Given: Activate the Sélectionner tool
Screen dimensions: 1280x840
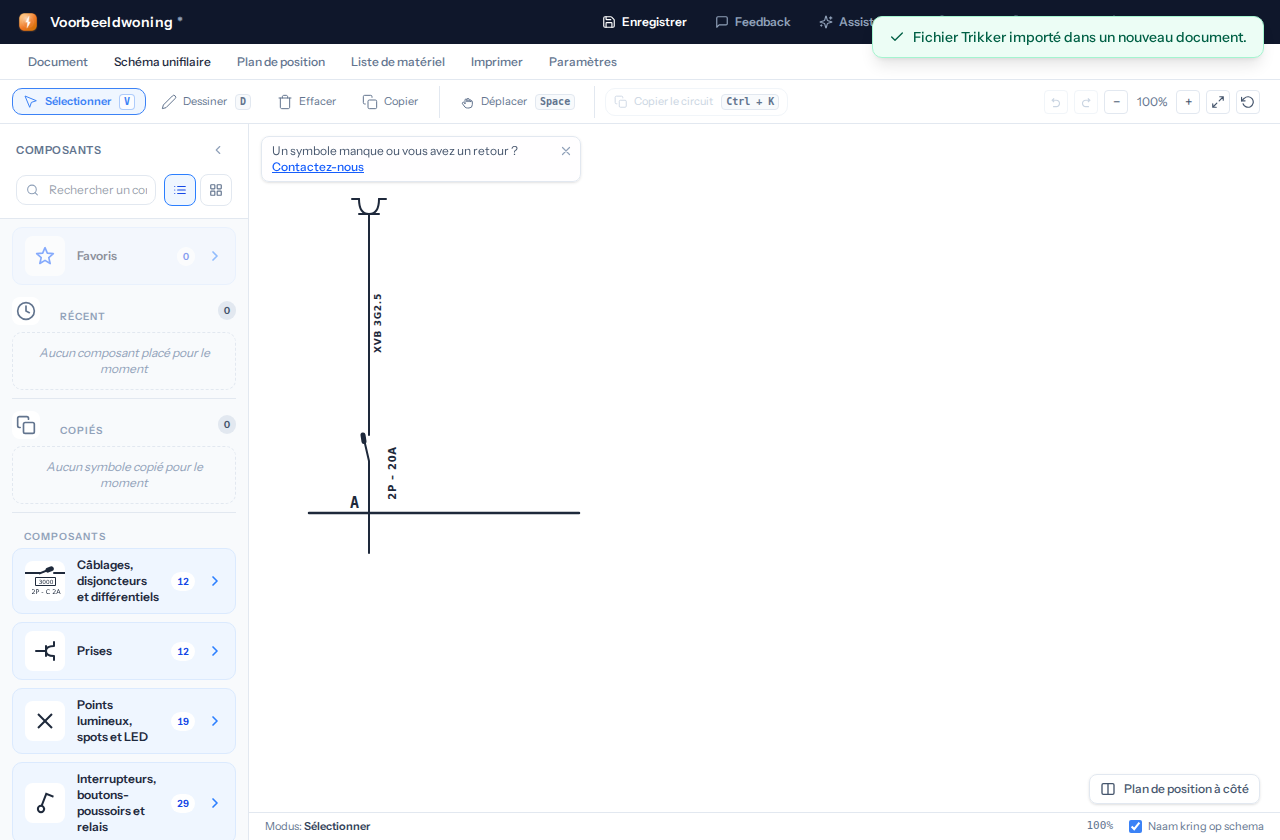Looking at the screenshot, I should 79,102.
